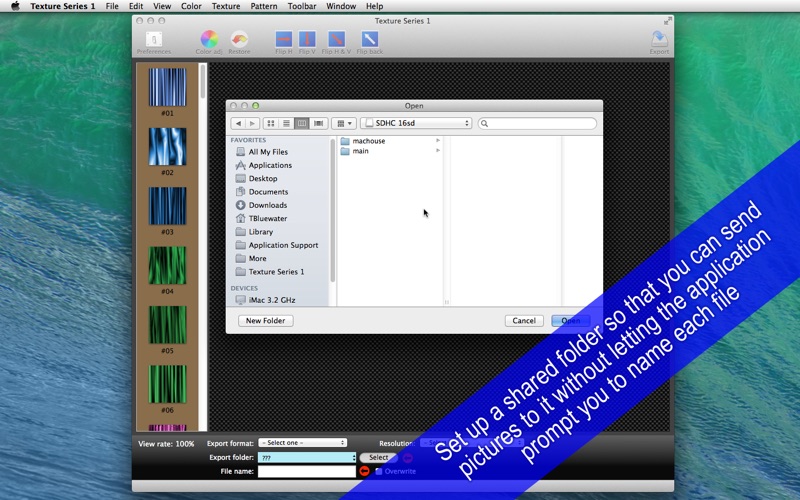800x500 pixels.
Task: Toggle fullscreen arrows of Texture Series window
Action: coord(667,21)
